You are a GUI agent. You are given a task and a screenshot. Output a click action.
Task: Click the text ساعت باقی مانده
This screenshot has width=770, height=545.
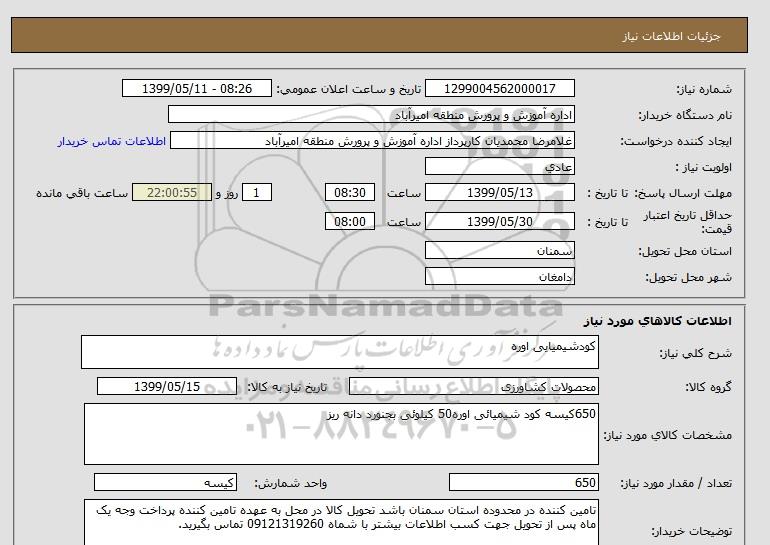[82, 193]
